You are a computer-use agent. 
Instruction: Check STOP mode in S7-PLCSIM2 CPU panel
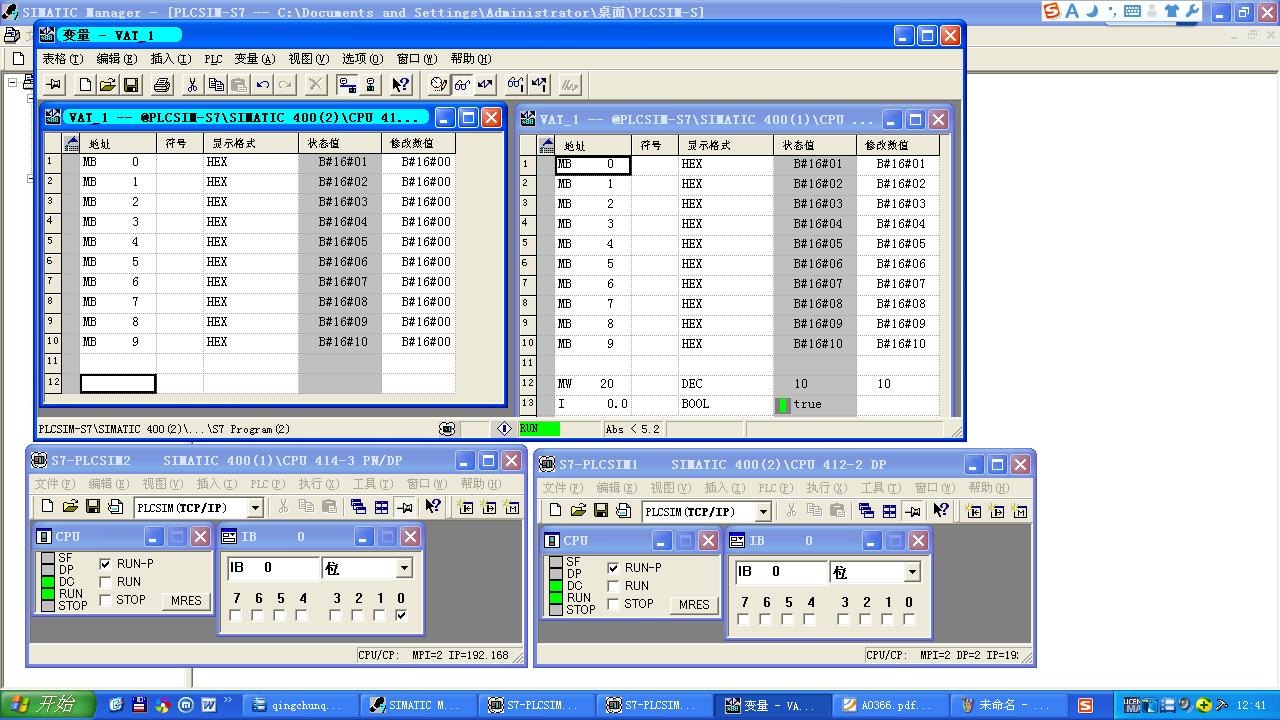coord(105,600)
